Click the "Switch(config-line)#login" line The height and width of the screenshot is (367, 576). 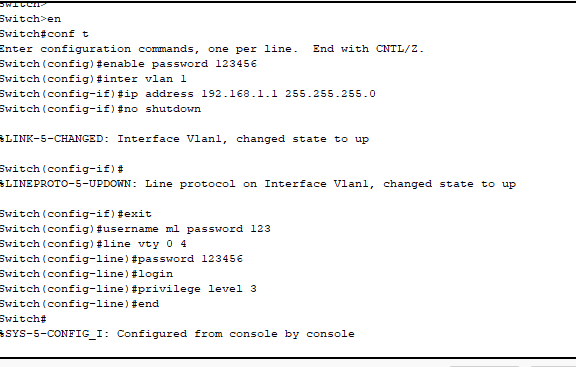[x=86, y=274]
